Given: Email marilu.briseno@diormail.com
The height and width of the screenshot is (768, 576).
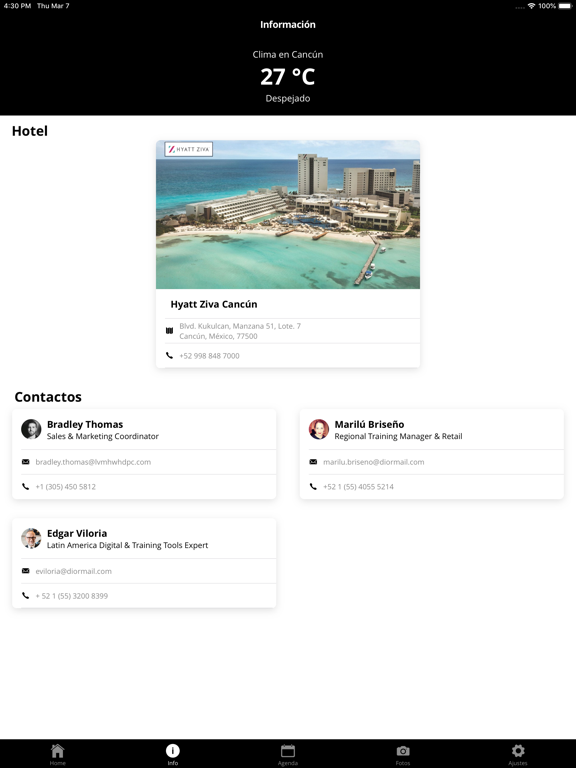Looking at the screenshot, I should click(374, 462).
